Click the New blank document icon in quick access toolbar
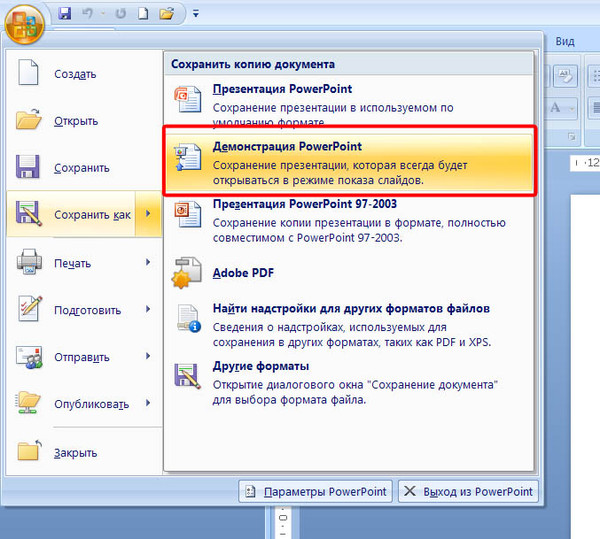 (143, 14)
